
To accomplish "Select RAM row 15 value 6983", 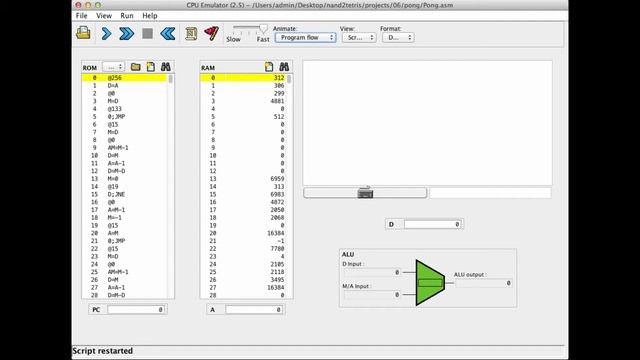I will 243,194.
